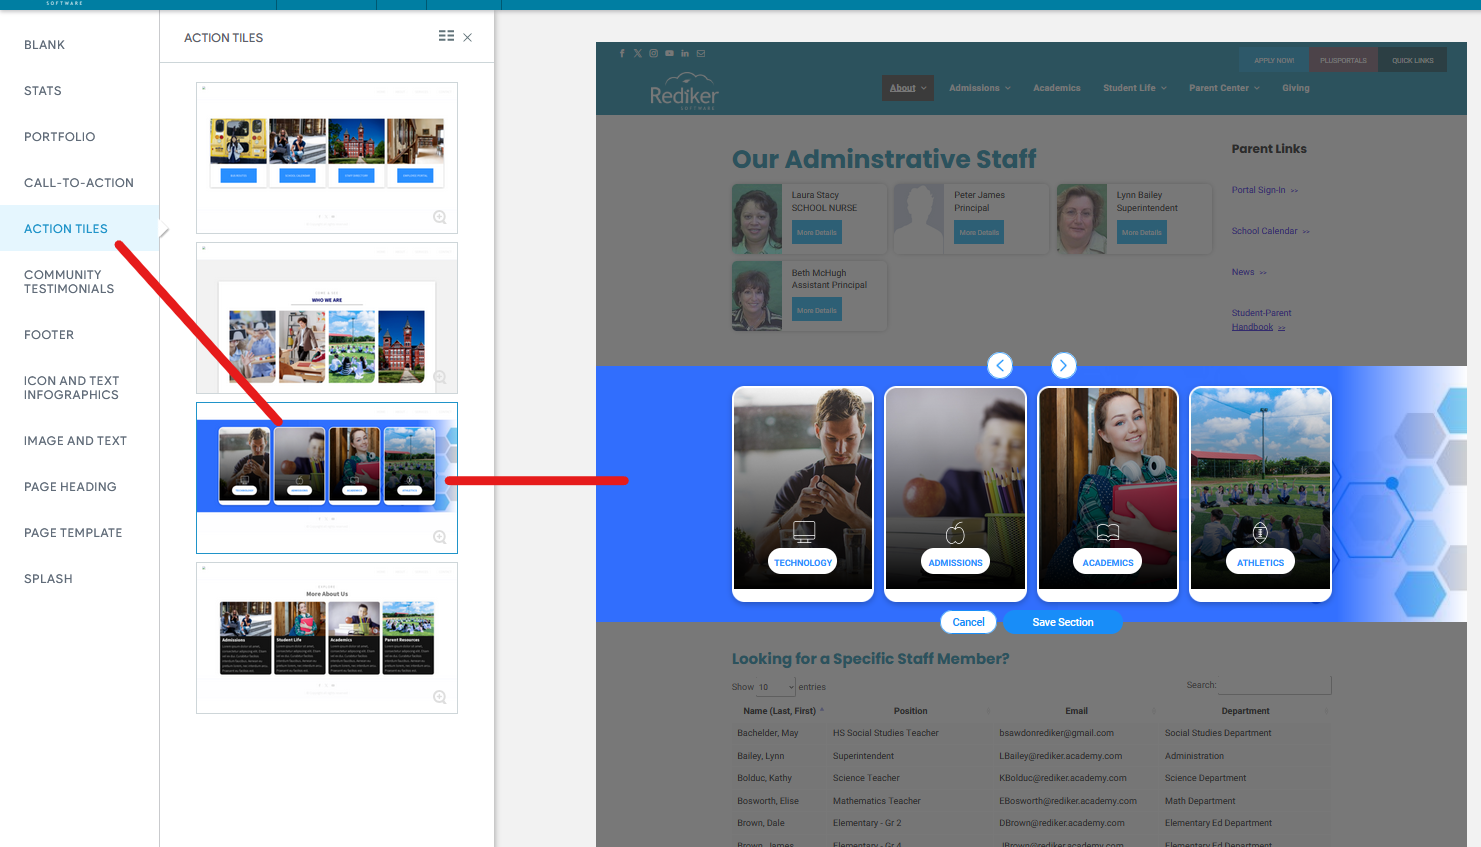The width and height of the screenshot is (1481, 847).
Task: Click More Details under Laura Stacy
Action: pyautogui.click(x=817, y=232)
